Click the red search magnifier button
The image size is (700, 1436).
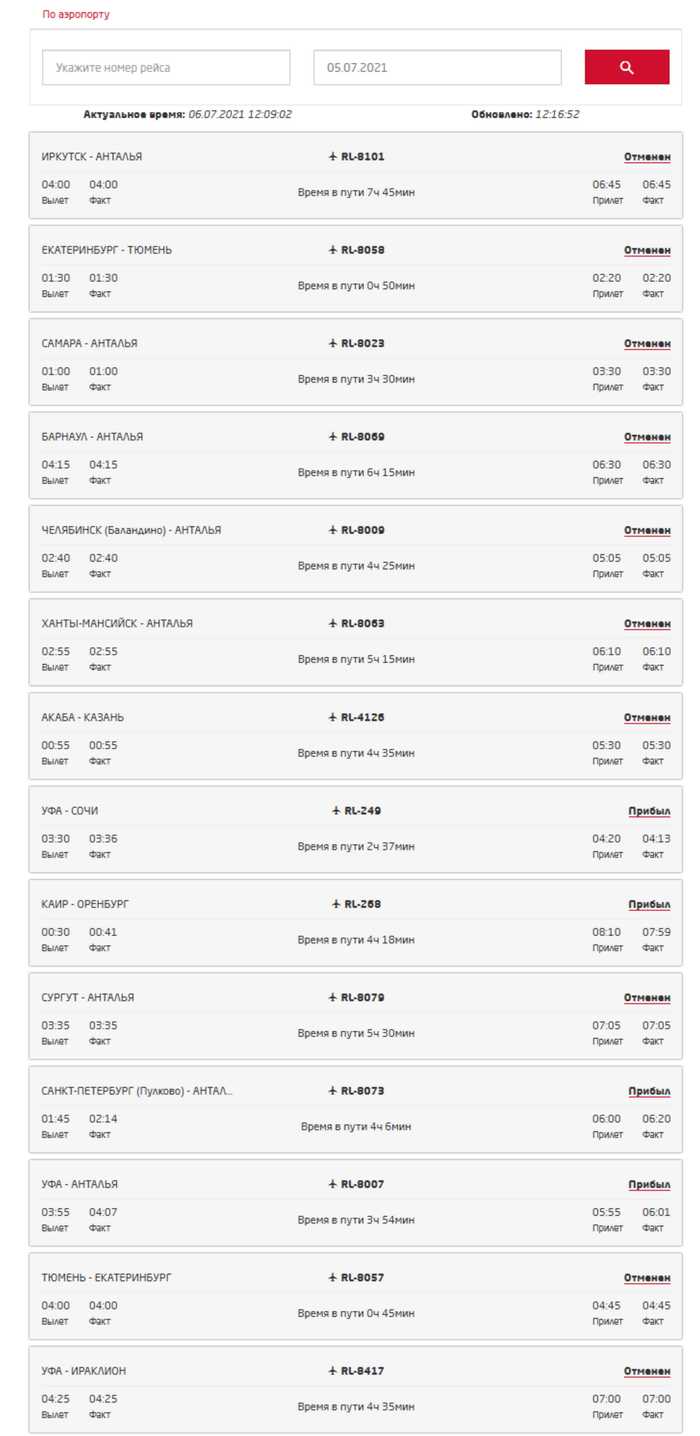tap(627, 67)
